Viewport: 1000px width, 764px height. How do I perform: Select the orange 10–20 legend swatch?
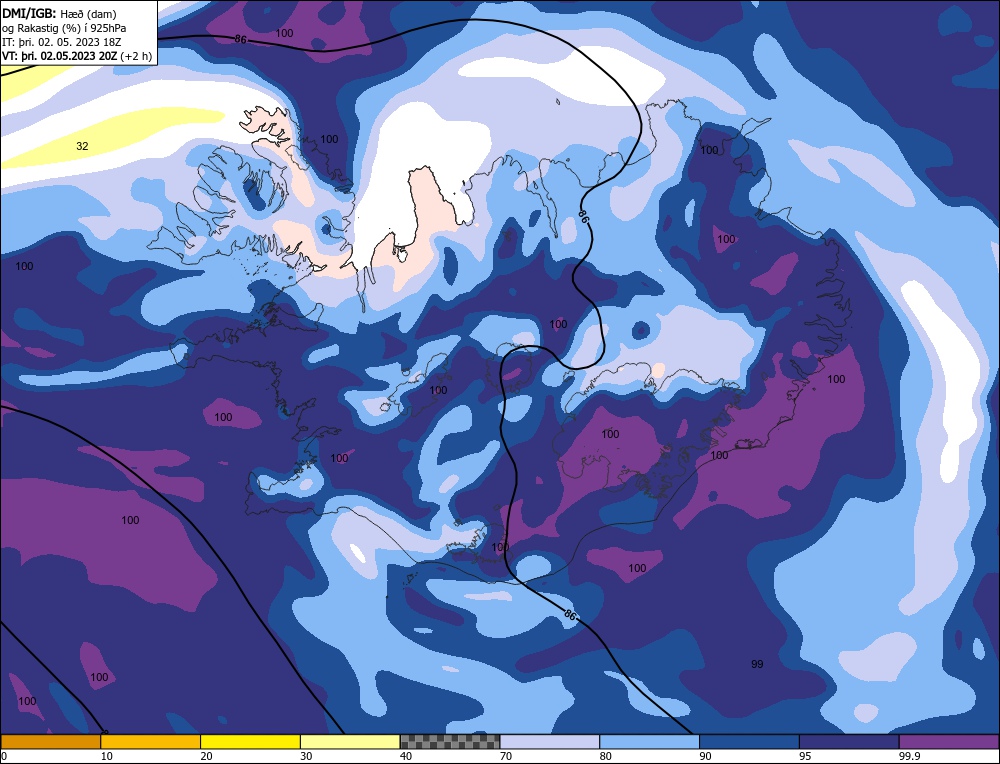[151, 742]
